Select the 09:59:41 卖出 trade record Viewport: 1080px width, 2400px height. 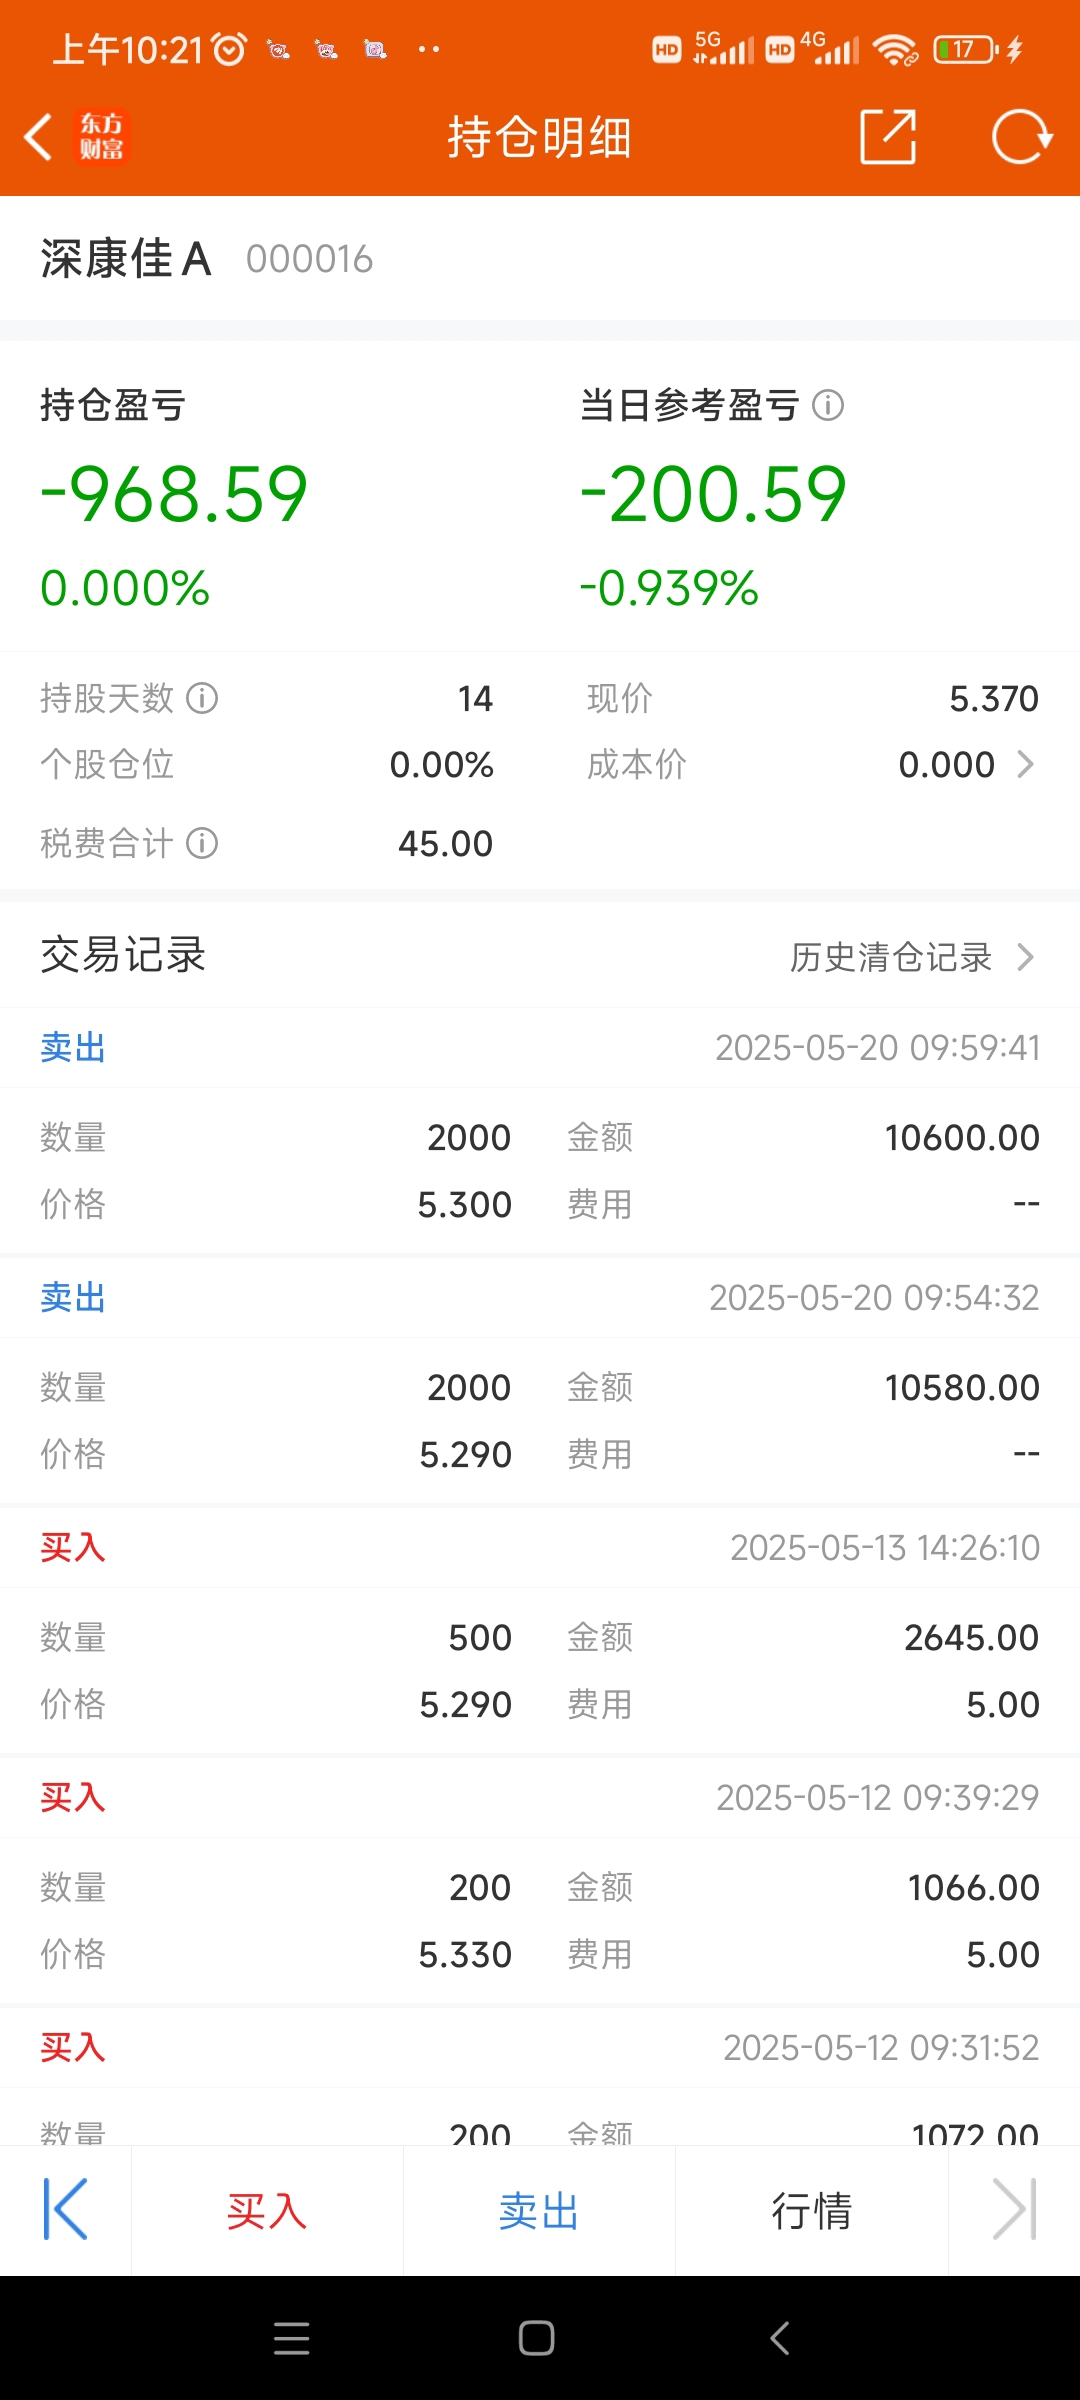click(x=540, y=1130)
